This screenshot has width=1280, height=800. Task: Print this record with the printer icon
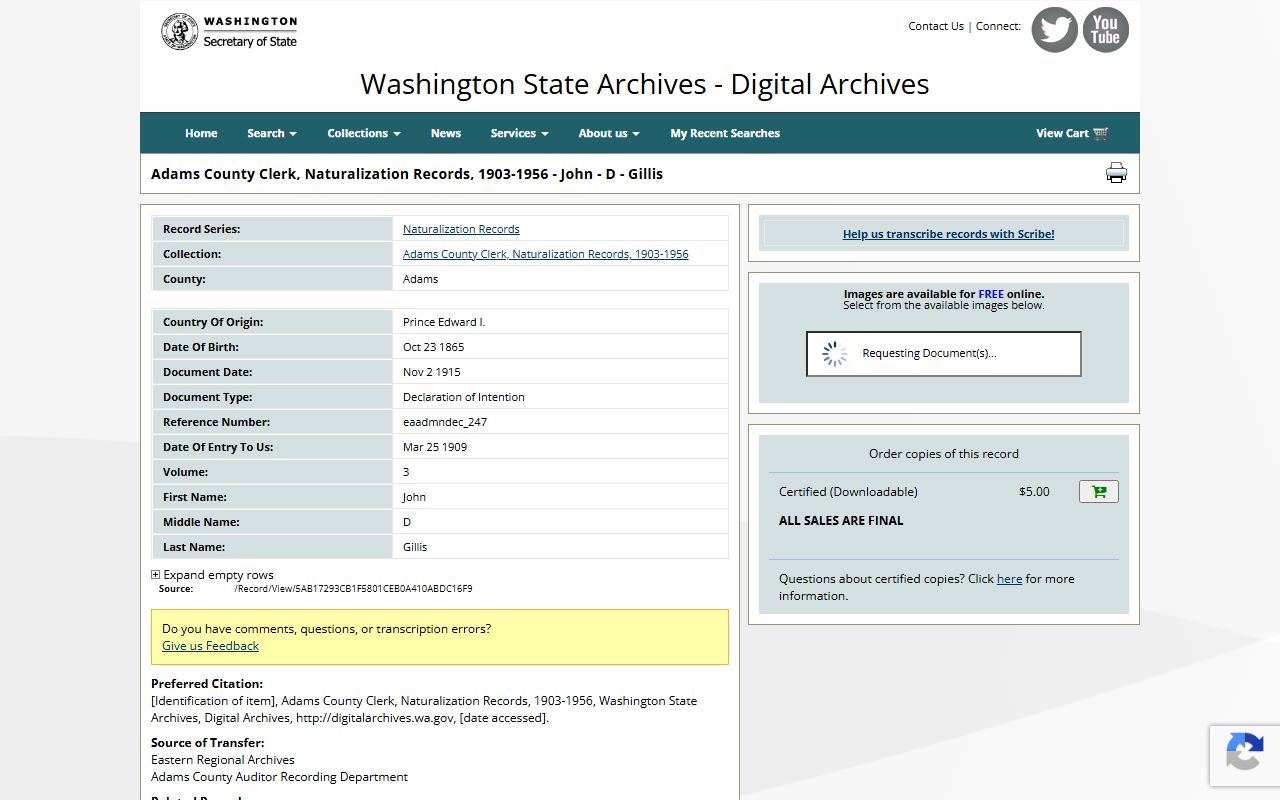tap(1116, 173)
